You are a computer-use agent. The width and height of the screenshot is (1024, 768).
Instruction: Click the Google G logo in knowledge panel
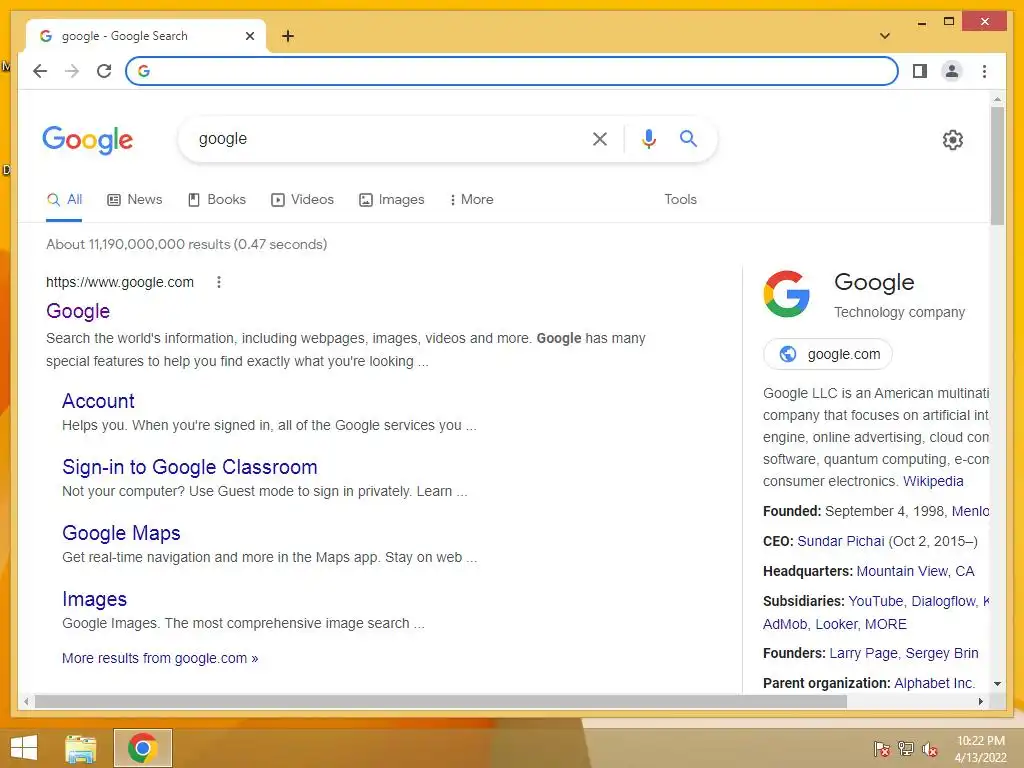(786, 294)
